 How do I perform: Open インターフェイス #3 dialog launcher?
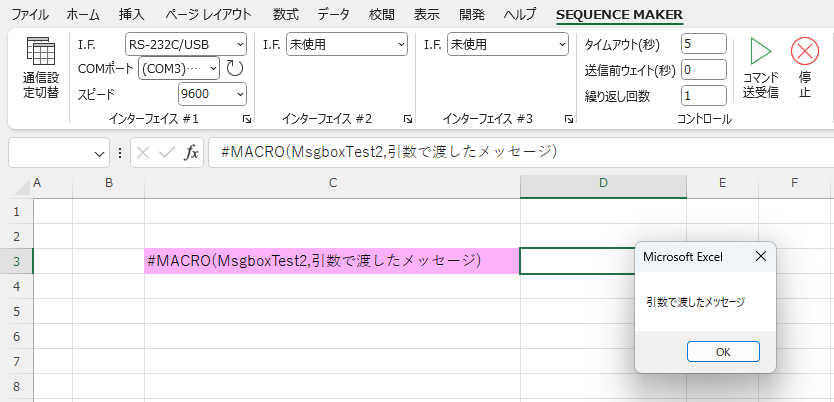point(569,119)
